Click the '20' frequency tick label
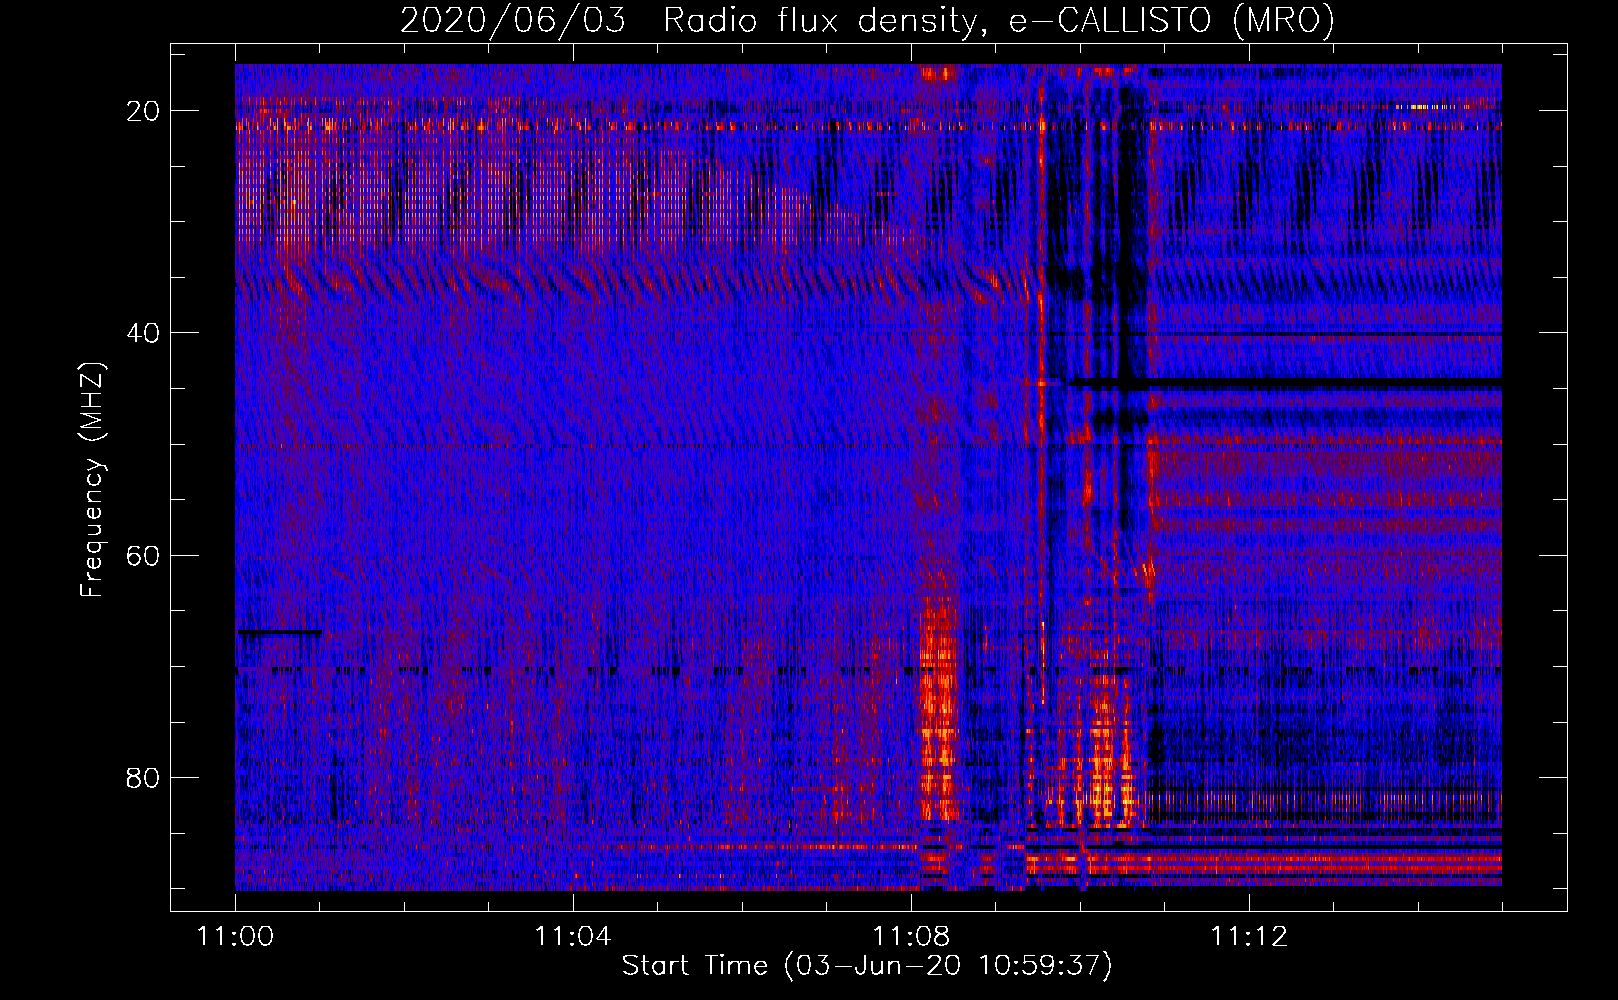 tap(143, 111)
